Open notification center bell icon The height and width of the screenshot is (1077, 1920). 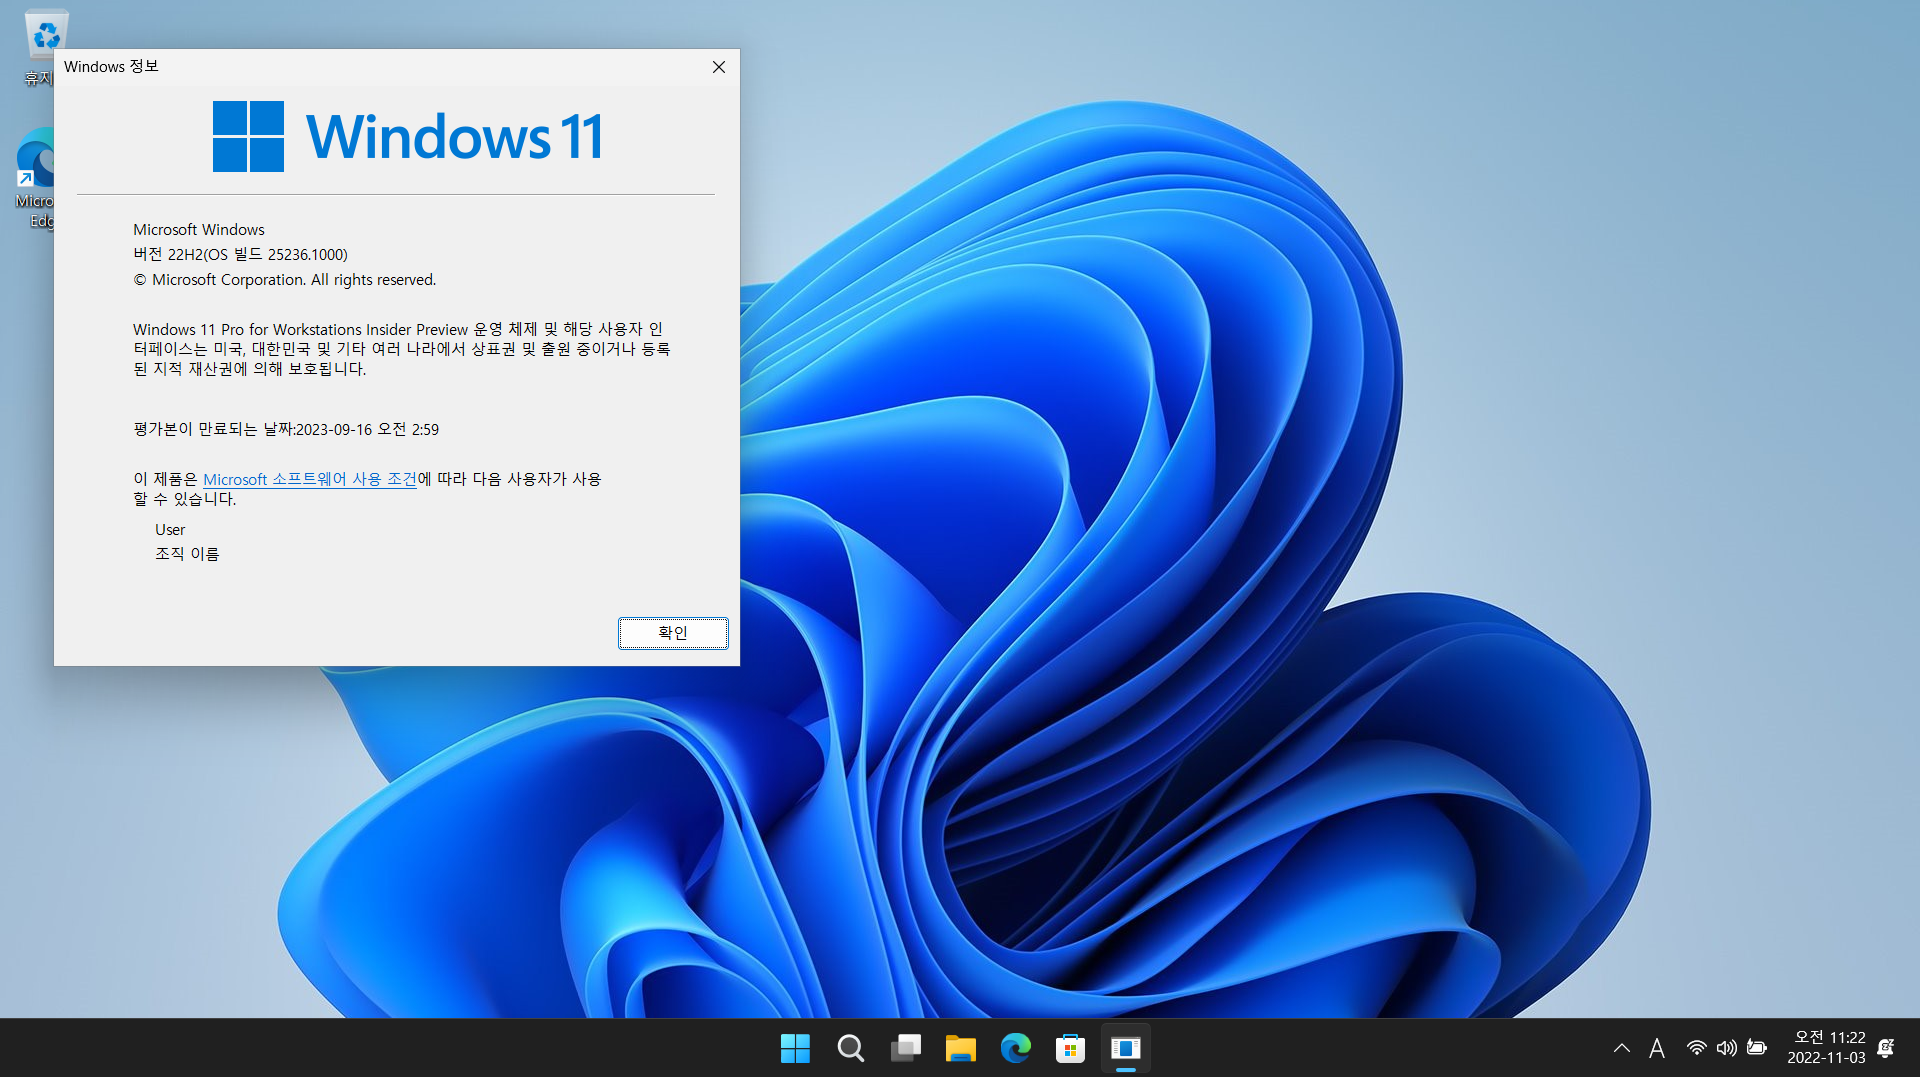click(1886, 1048)
